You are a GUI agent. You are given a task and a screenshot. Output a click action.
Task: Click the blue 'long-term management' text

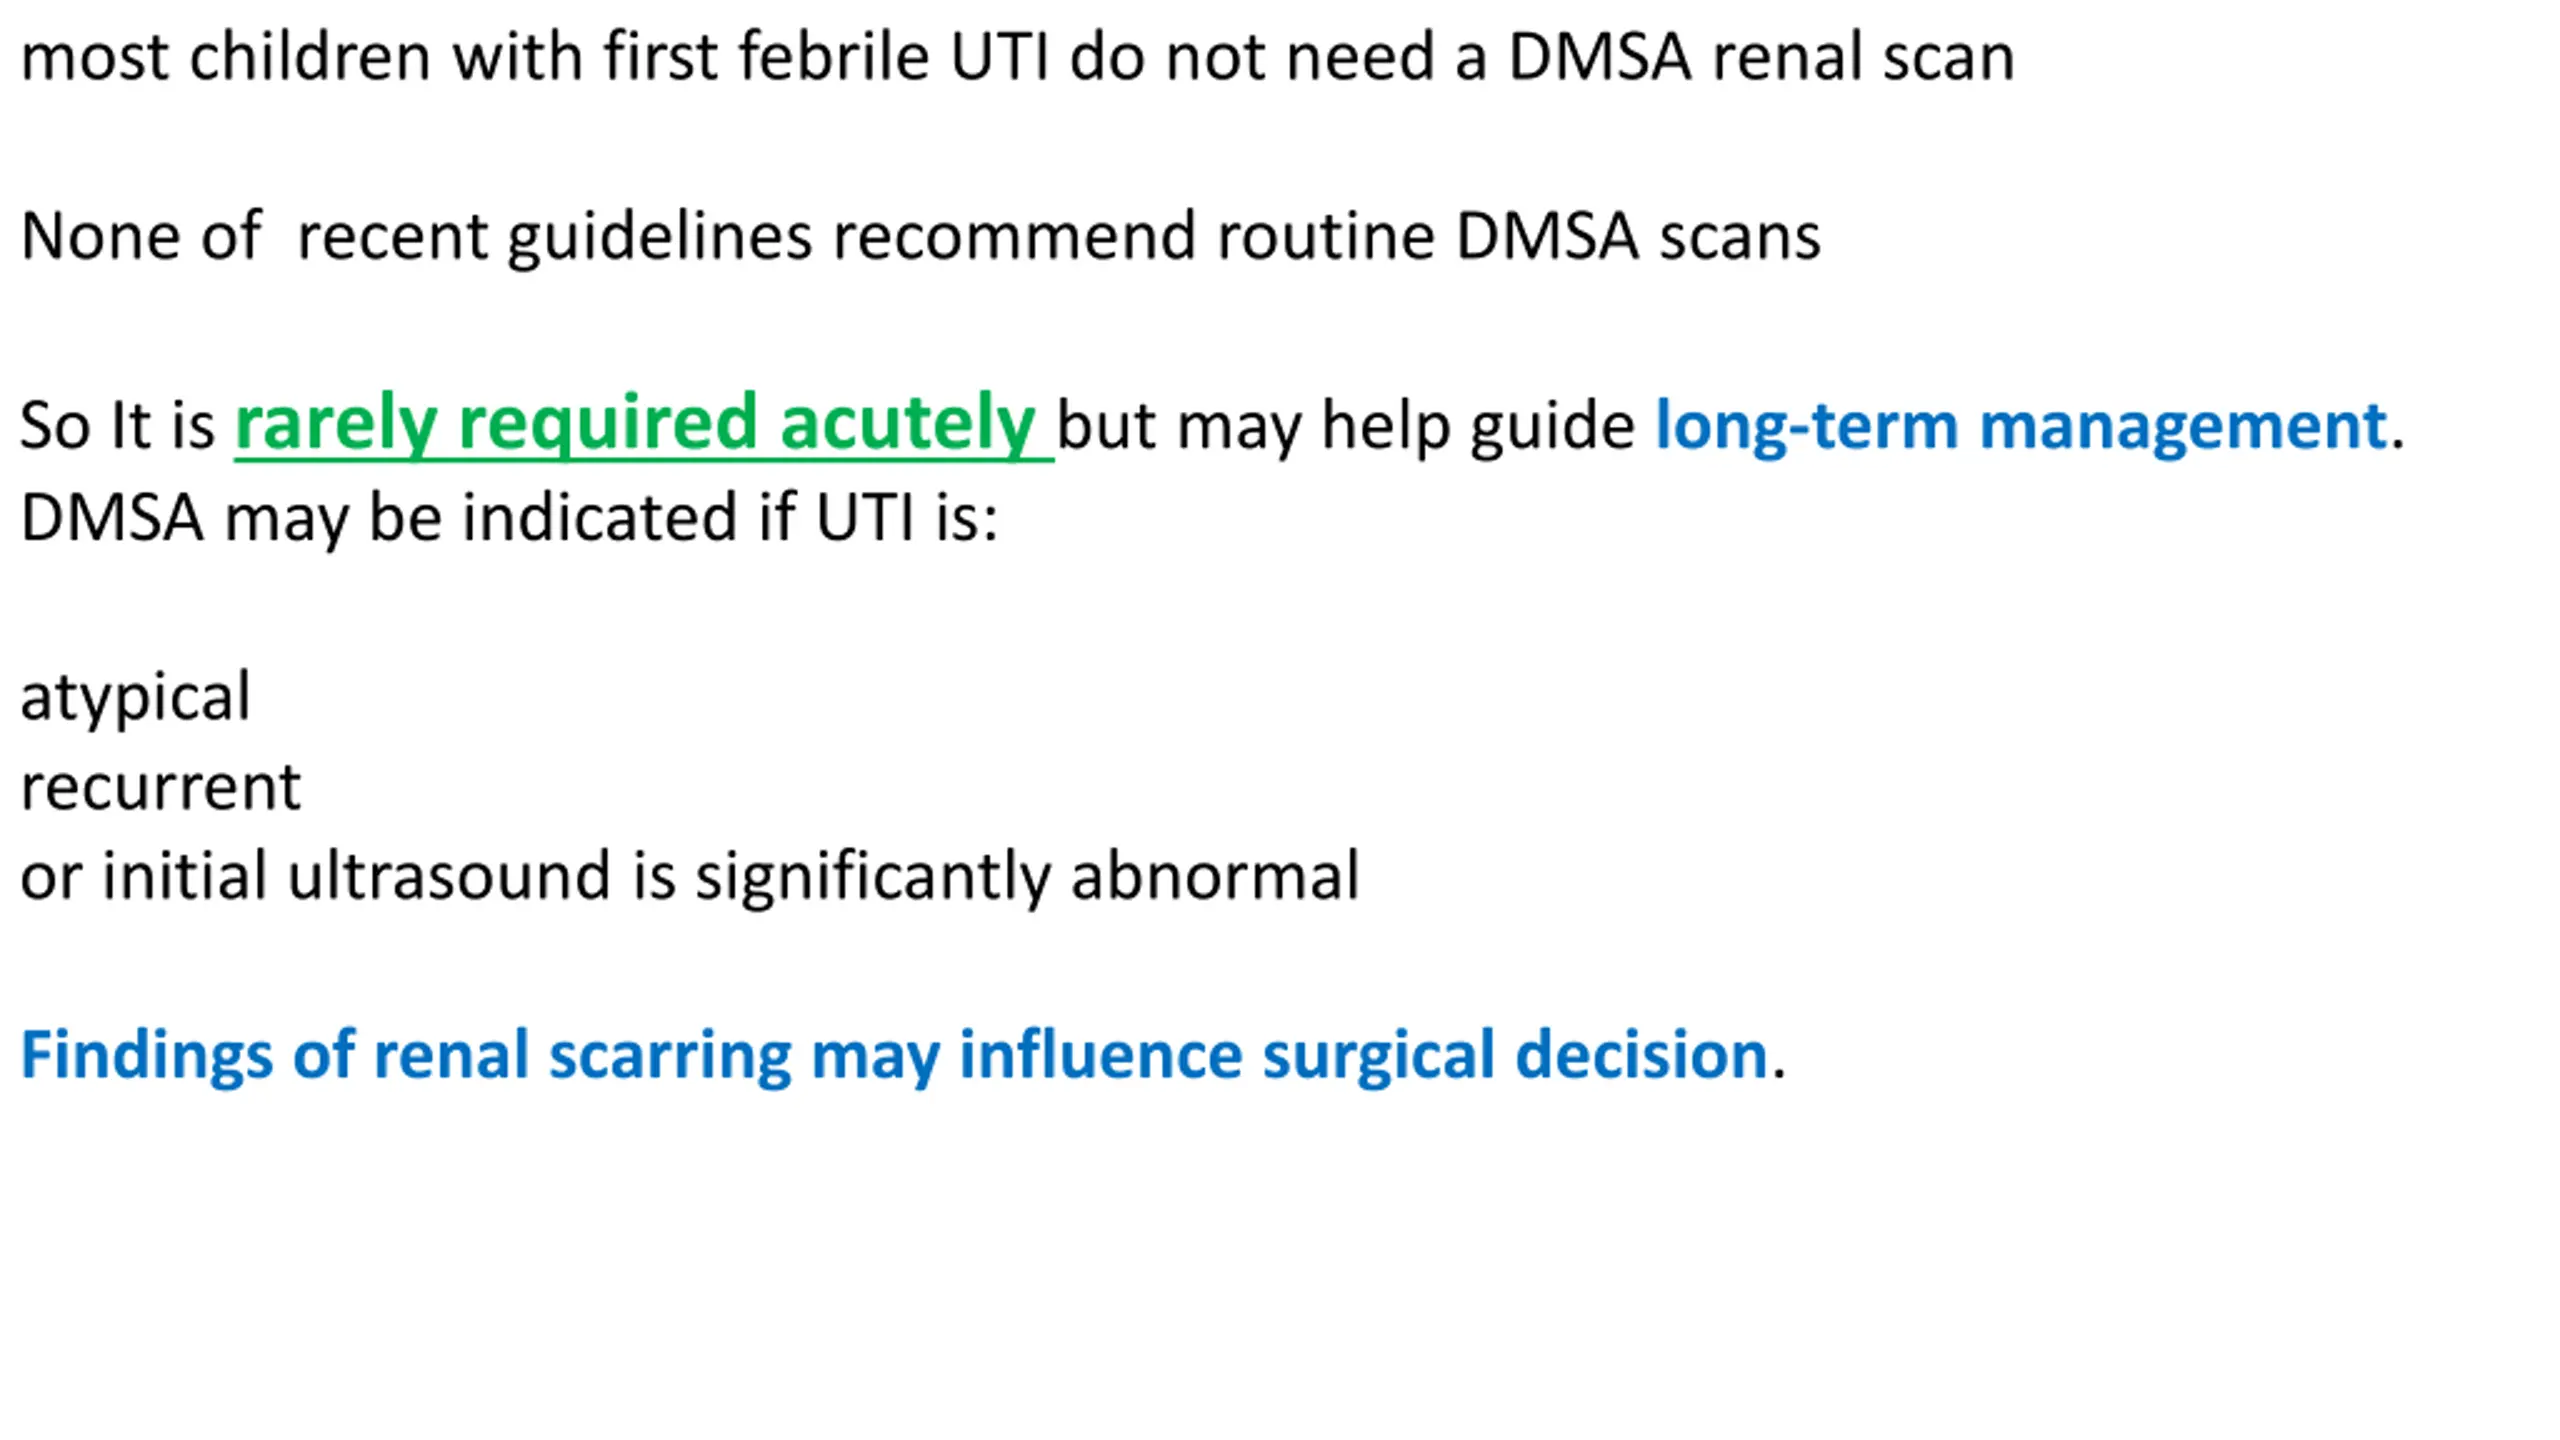[x=2021, y=426]
